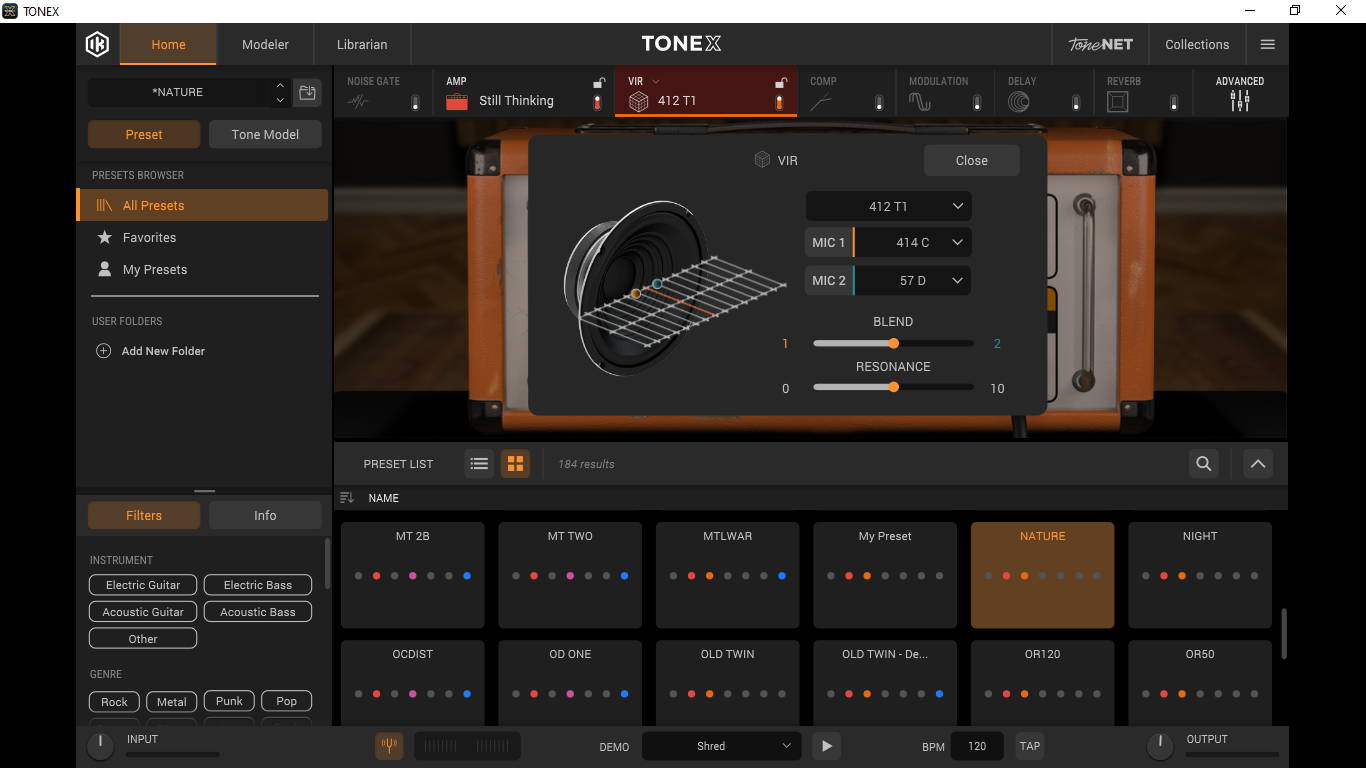Toggle the AMP power switch
Viewport: 1366px width, 768px height.
point(597,102)
